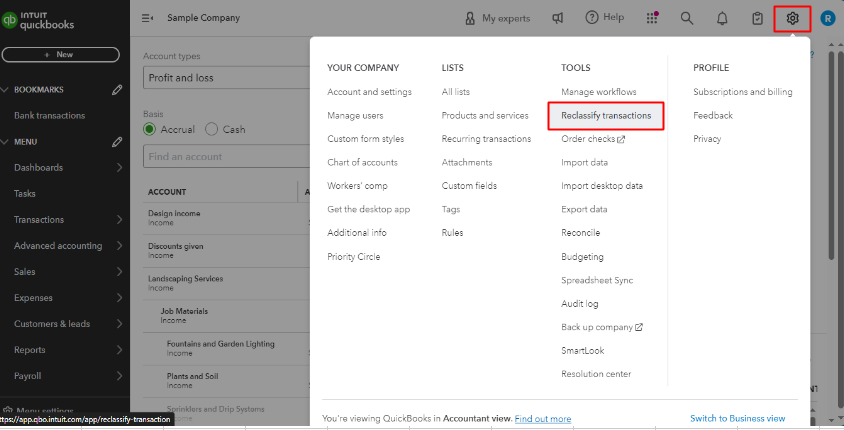Open Tags under Lists
The height and width of the screenshot is (430, 844).
pos(451,209)
